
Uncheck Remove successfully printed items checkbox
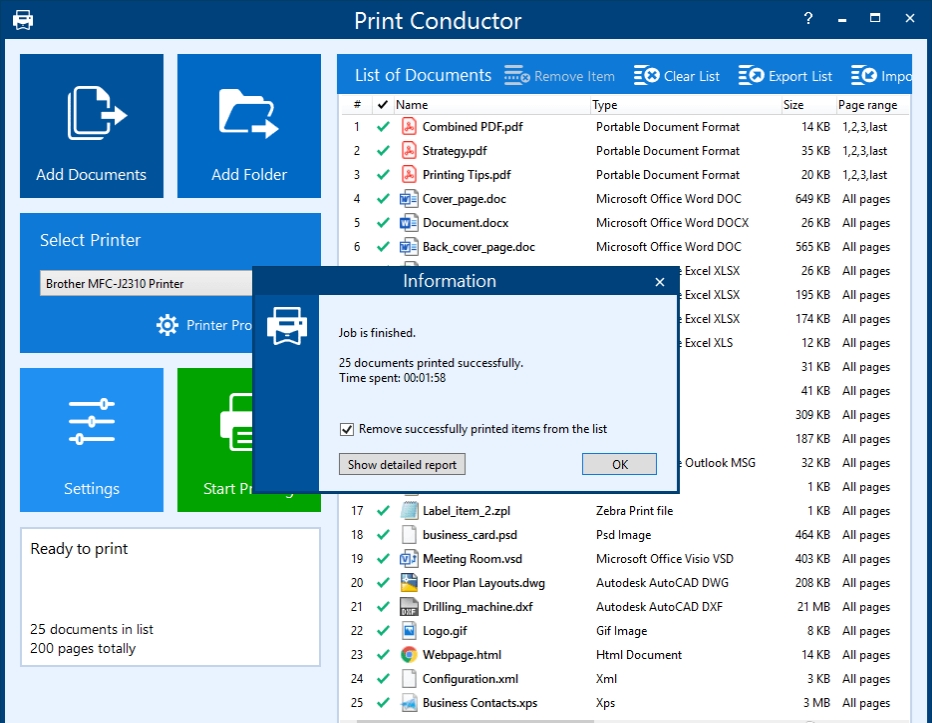click(x=347, y=429)
